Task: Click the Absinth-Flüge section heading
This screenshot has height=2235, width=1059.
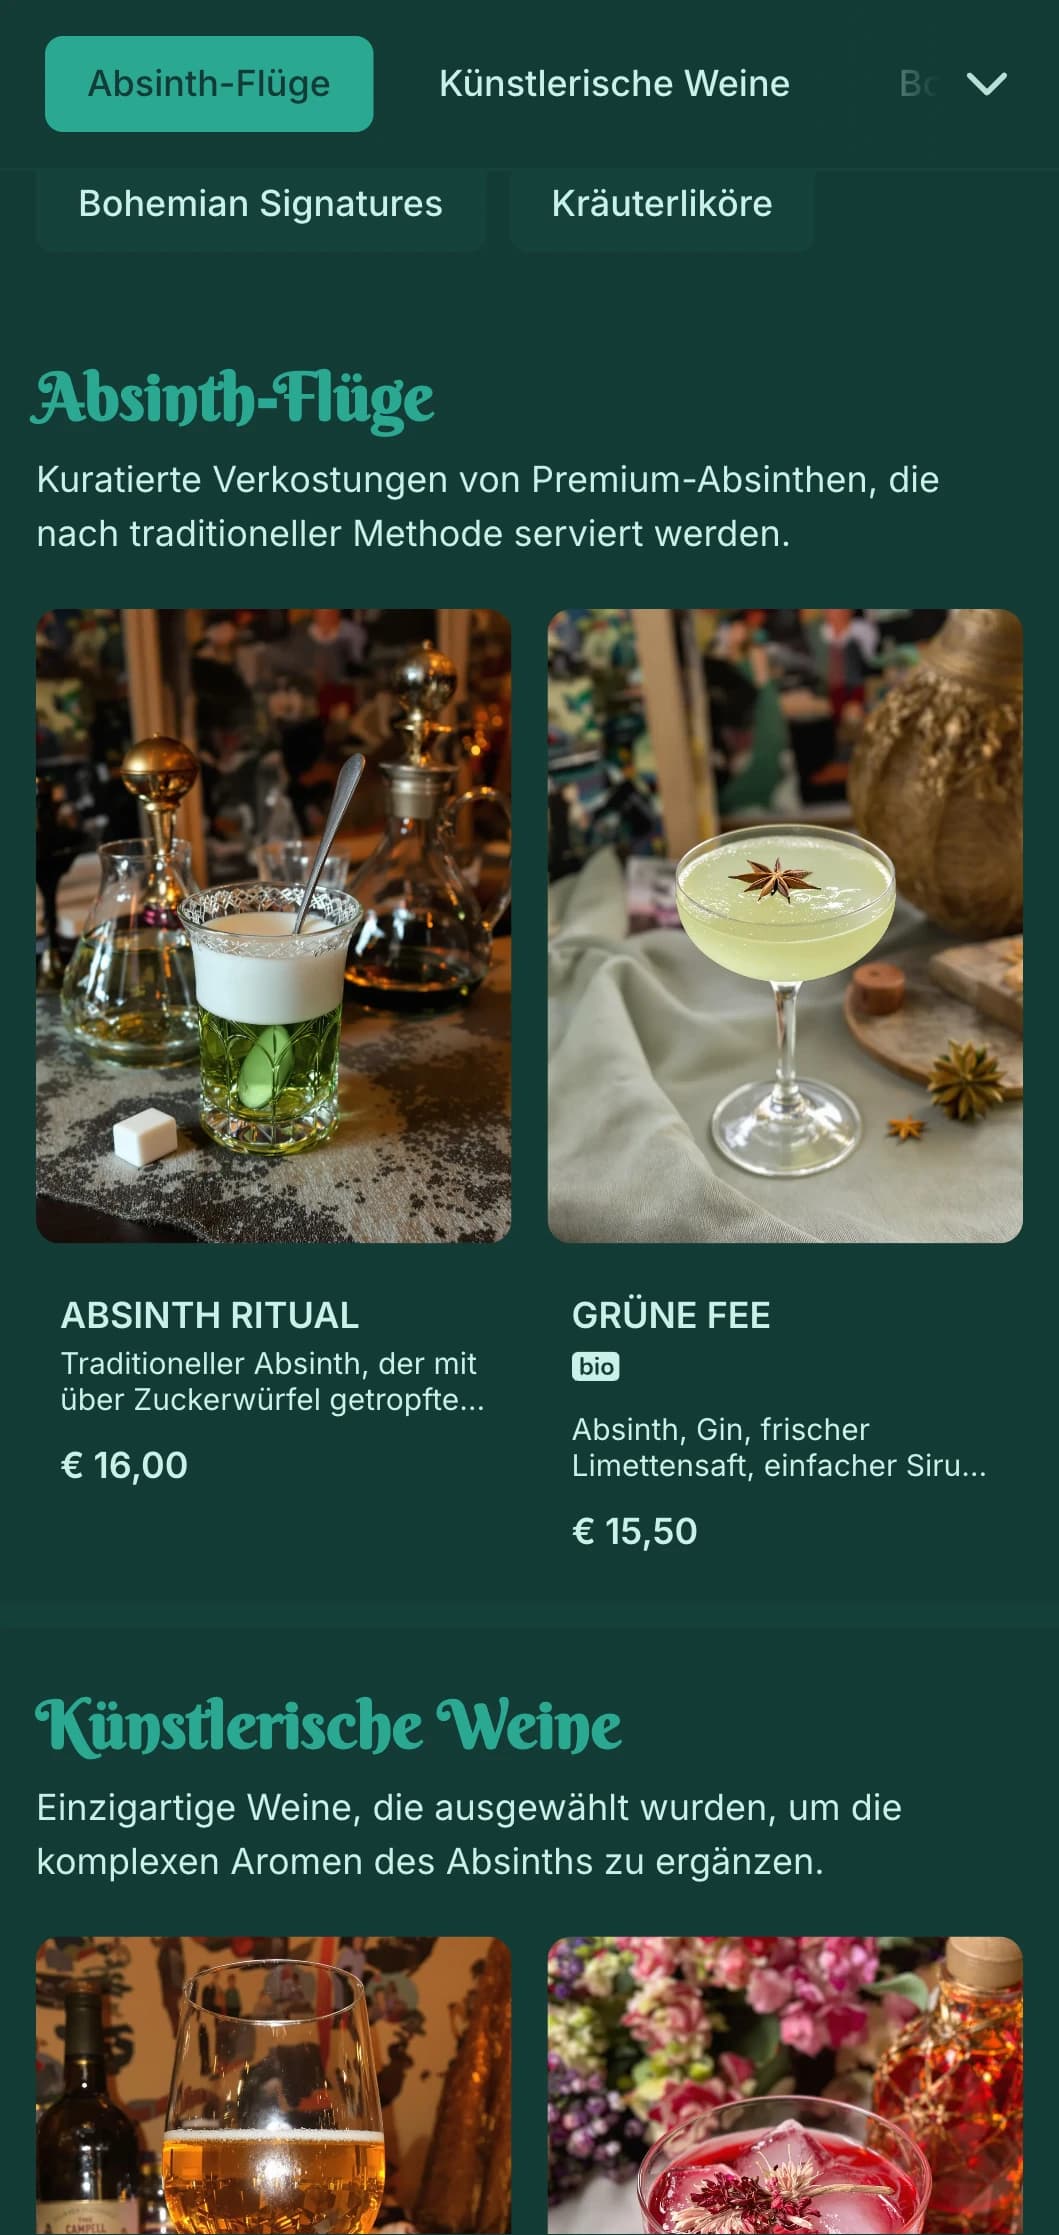Action: point(234,398)
